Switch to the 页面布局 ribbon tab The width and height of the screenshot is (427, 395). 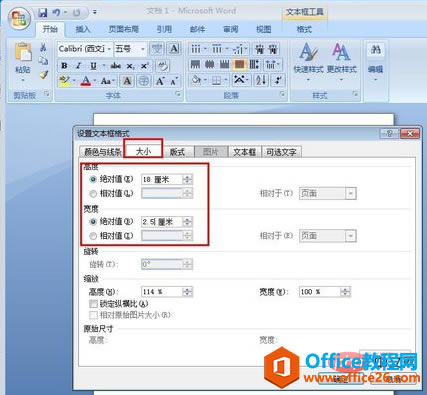tap(124, 29)
